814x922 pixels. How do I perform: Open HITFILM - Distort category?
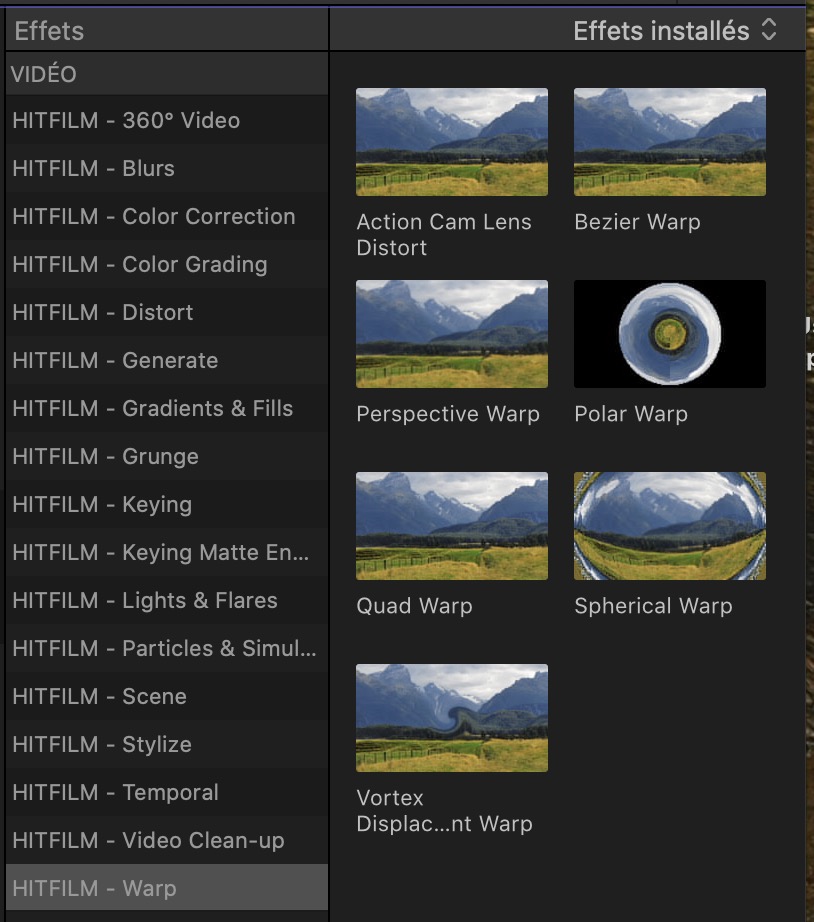tap(167, 312)
